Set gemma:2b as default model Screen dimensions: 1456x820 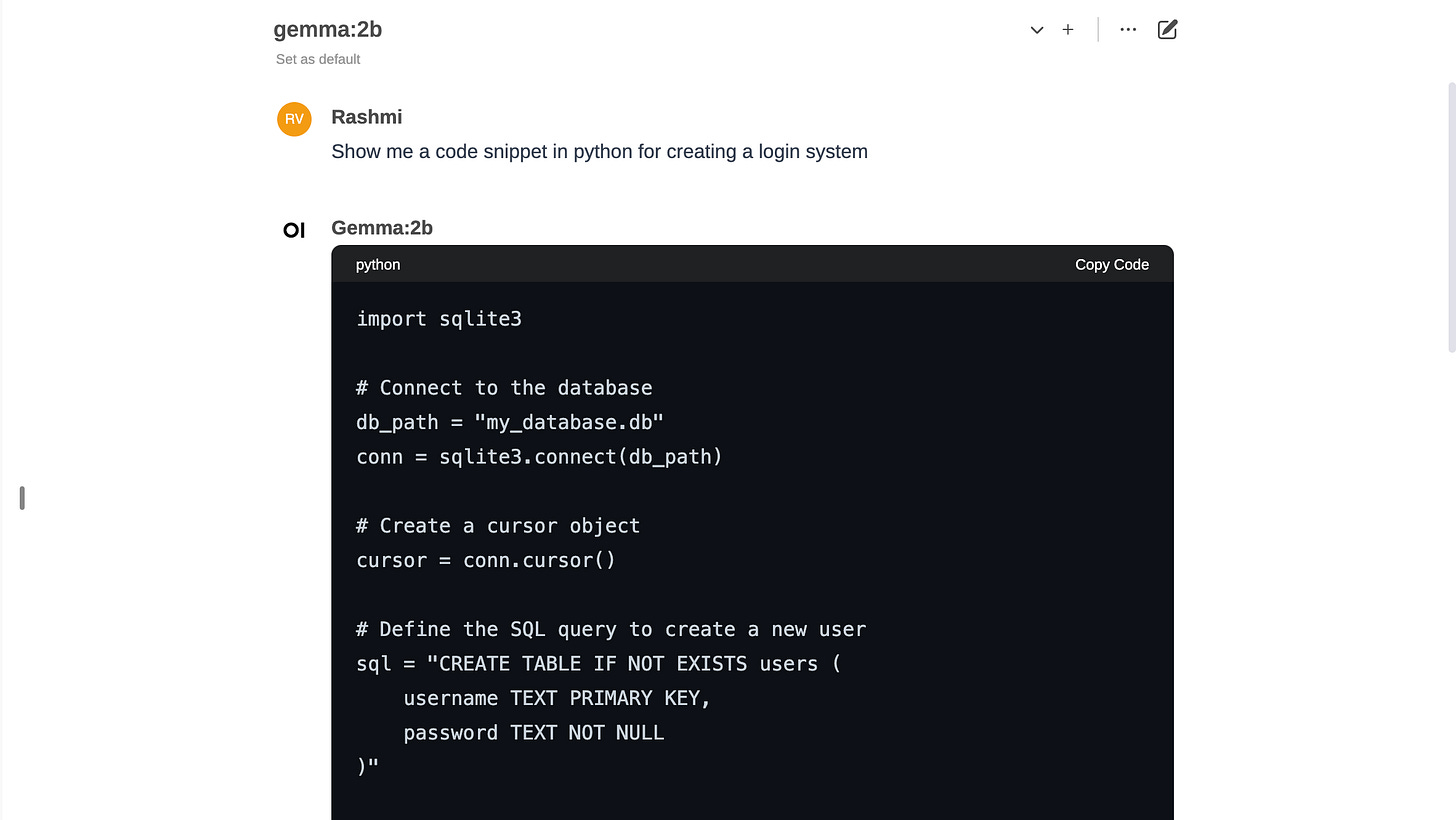[317, 59]
